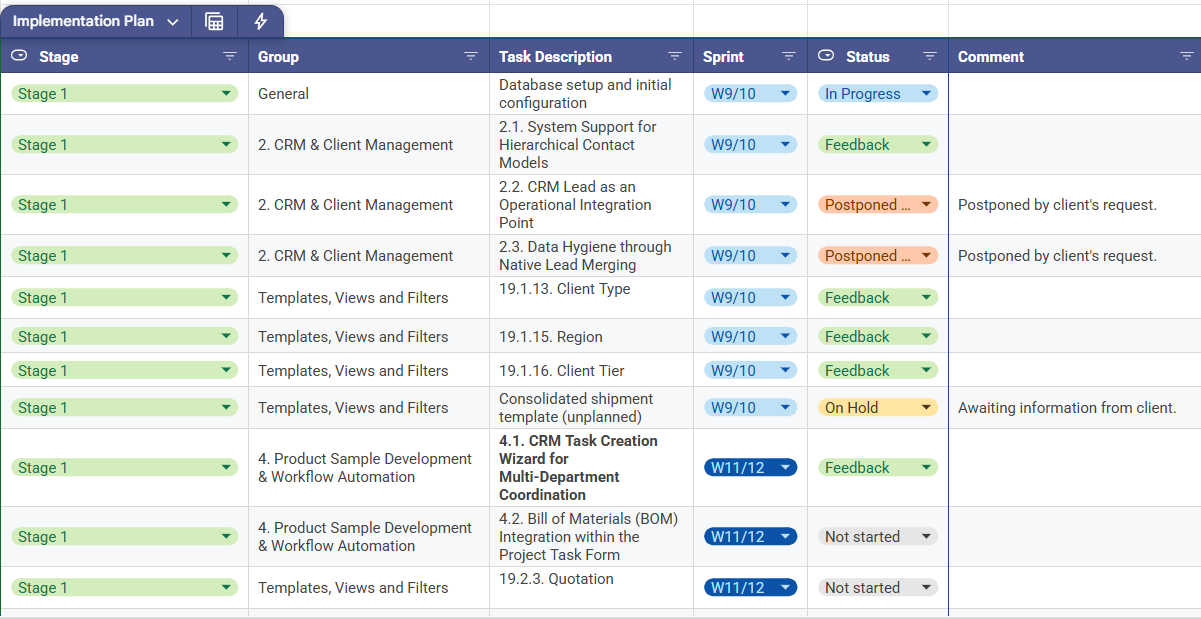The image size is (1201, 619).
Task: Click the dropdown-type icon before the Stage header label
Action: click(19, 56)
